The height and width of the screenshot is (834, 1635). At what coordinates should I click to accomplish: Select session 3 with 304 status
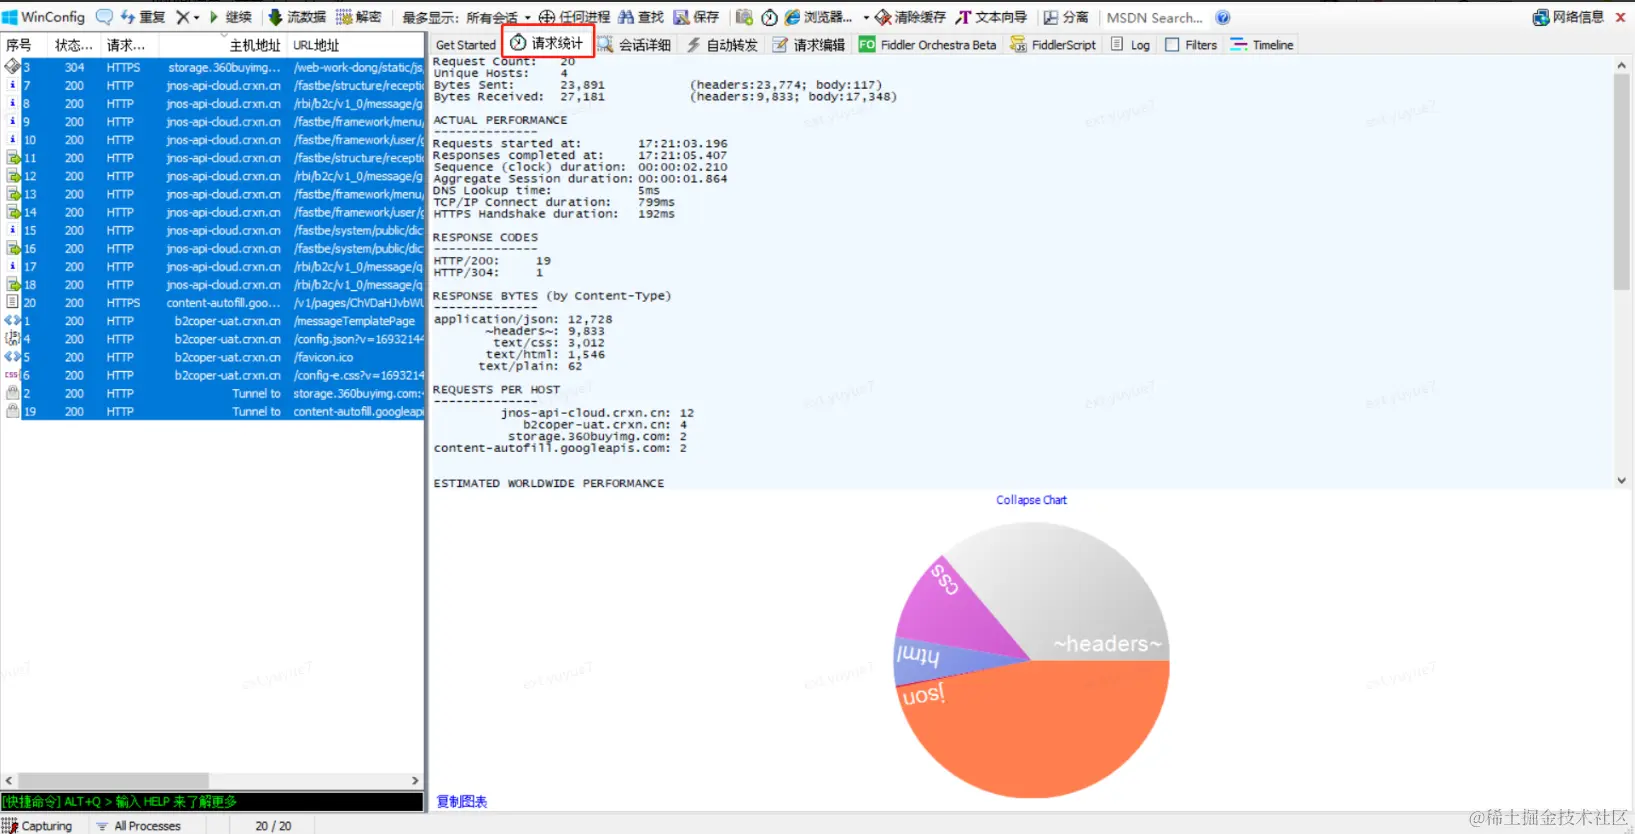(x=213, y=68)
